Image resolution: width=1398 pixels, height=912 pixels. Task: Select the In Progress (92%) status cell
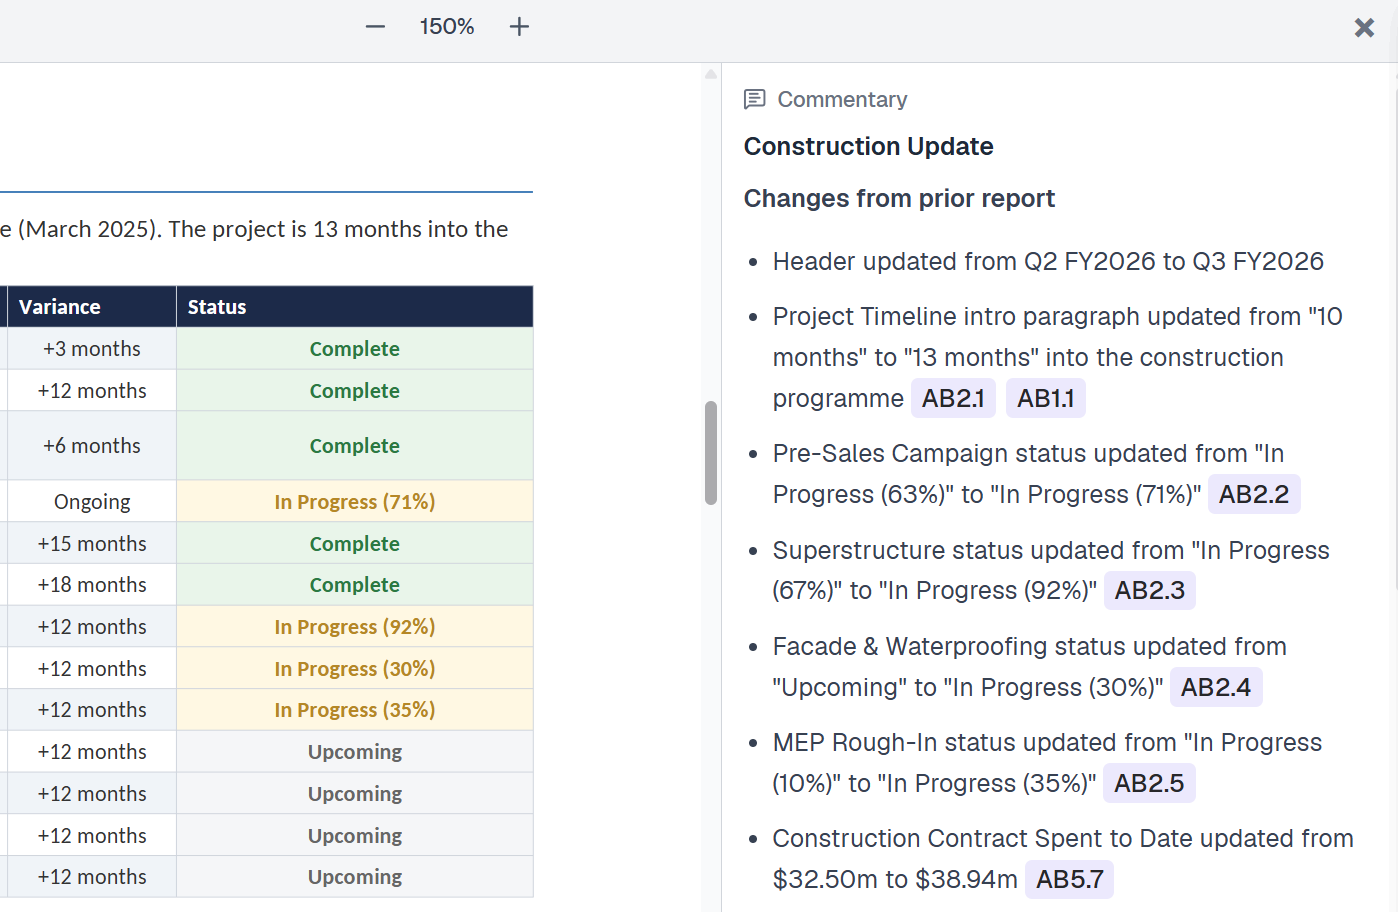354,627
